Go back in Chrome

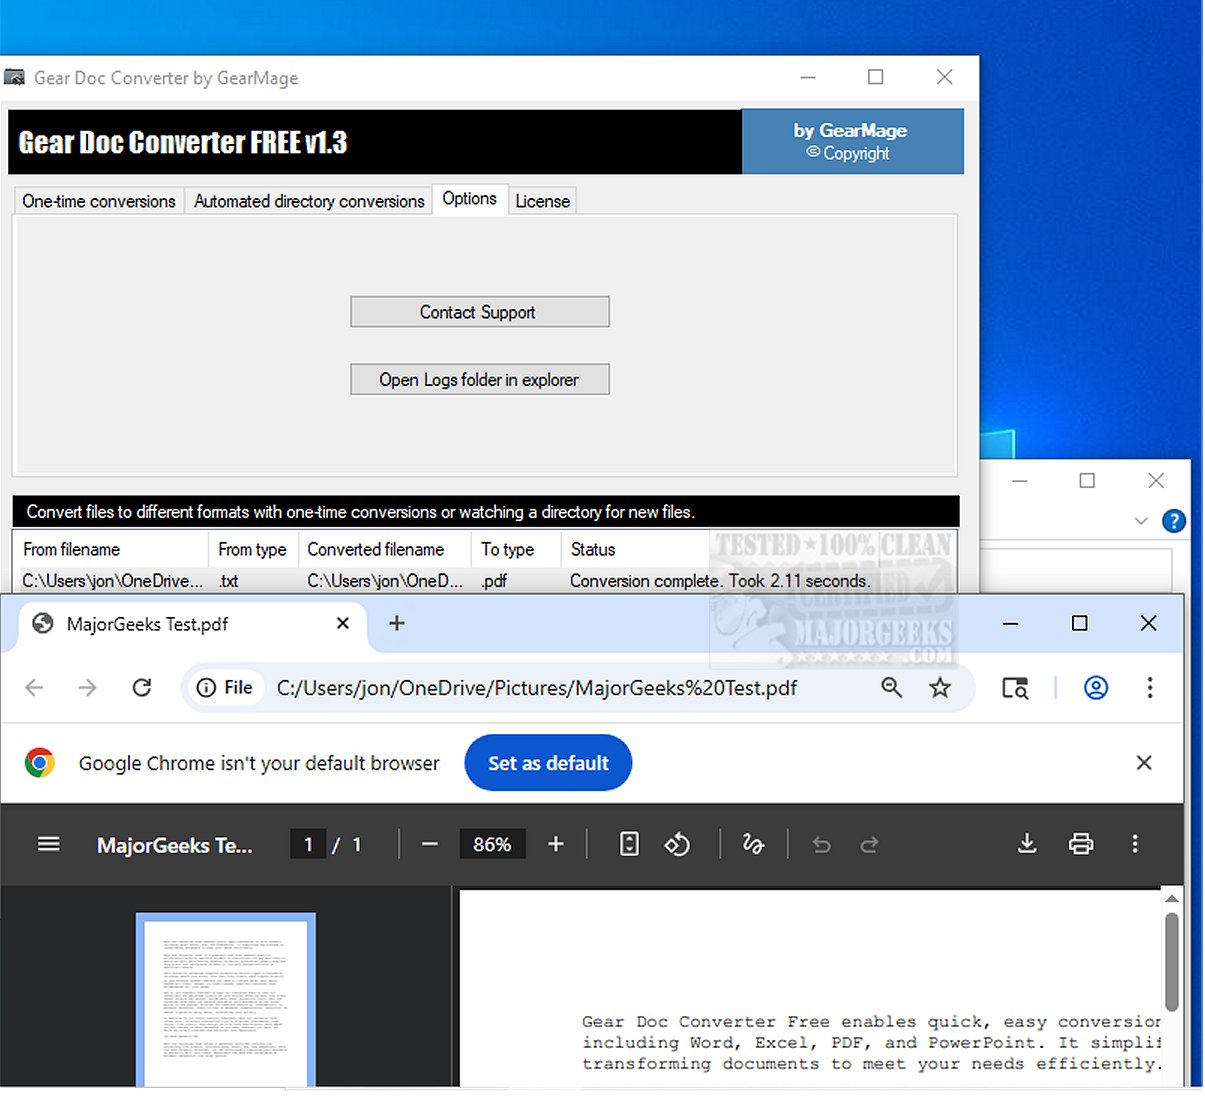(x=35, y=688)
